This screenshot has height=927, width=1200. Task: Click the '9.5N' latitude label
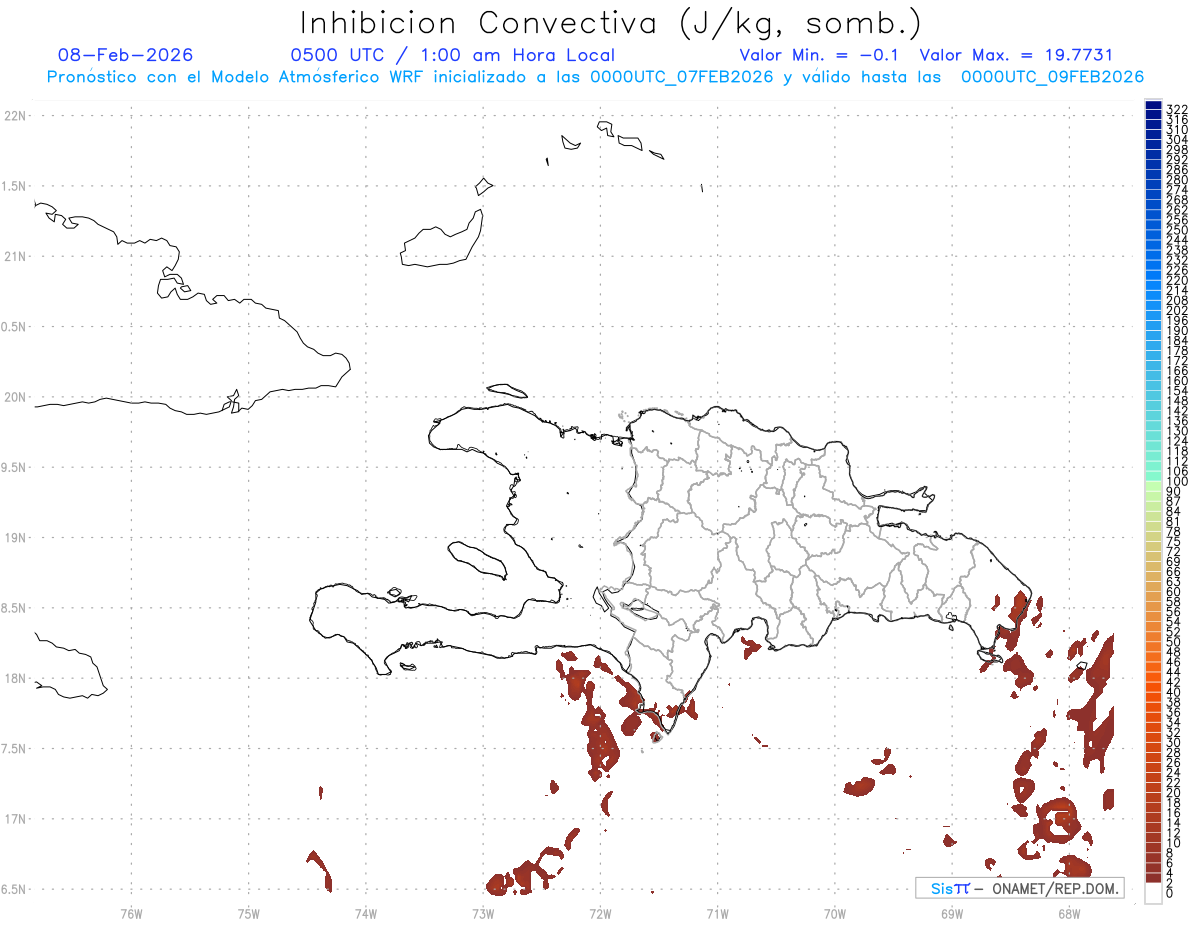(x=14, y=468)
